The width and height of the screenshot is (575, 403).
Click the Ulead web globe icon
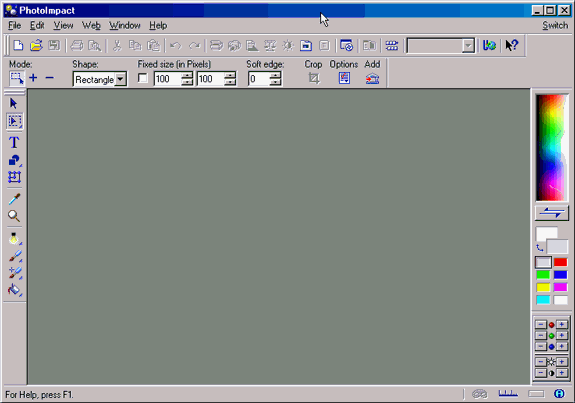coord(489,45)
